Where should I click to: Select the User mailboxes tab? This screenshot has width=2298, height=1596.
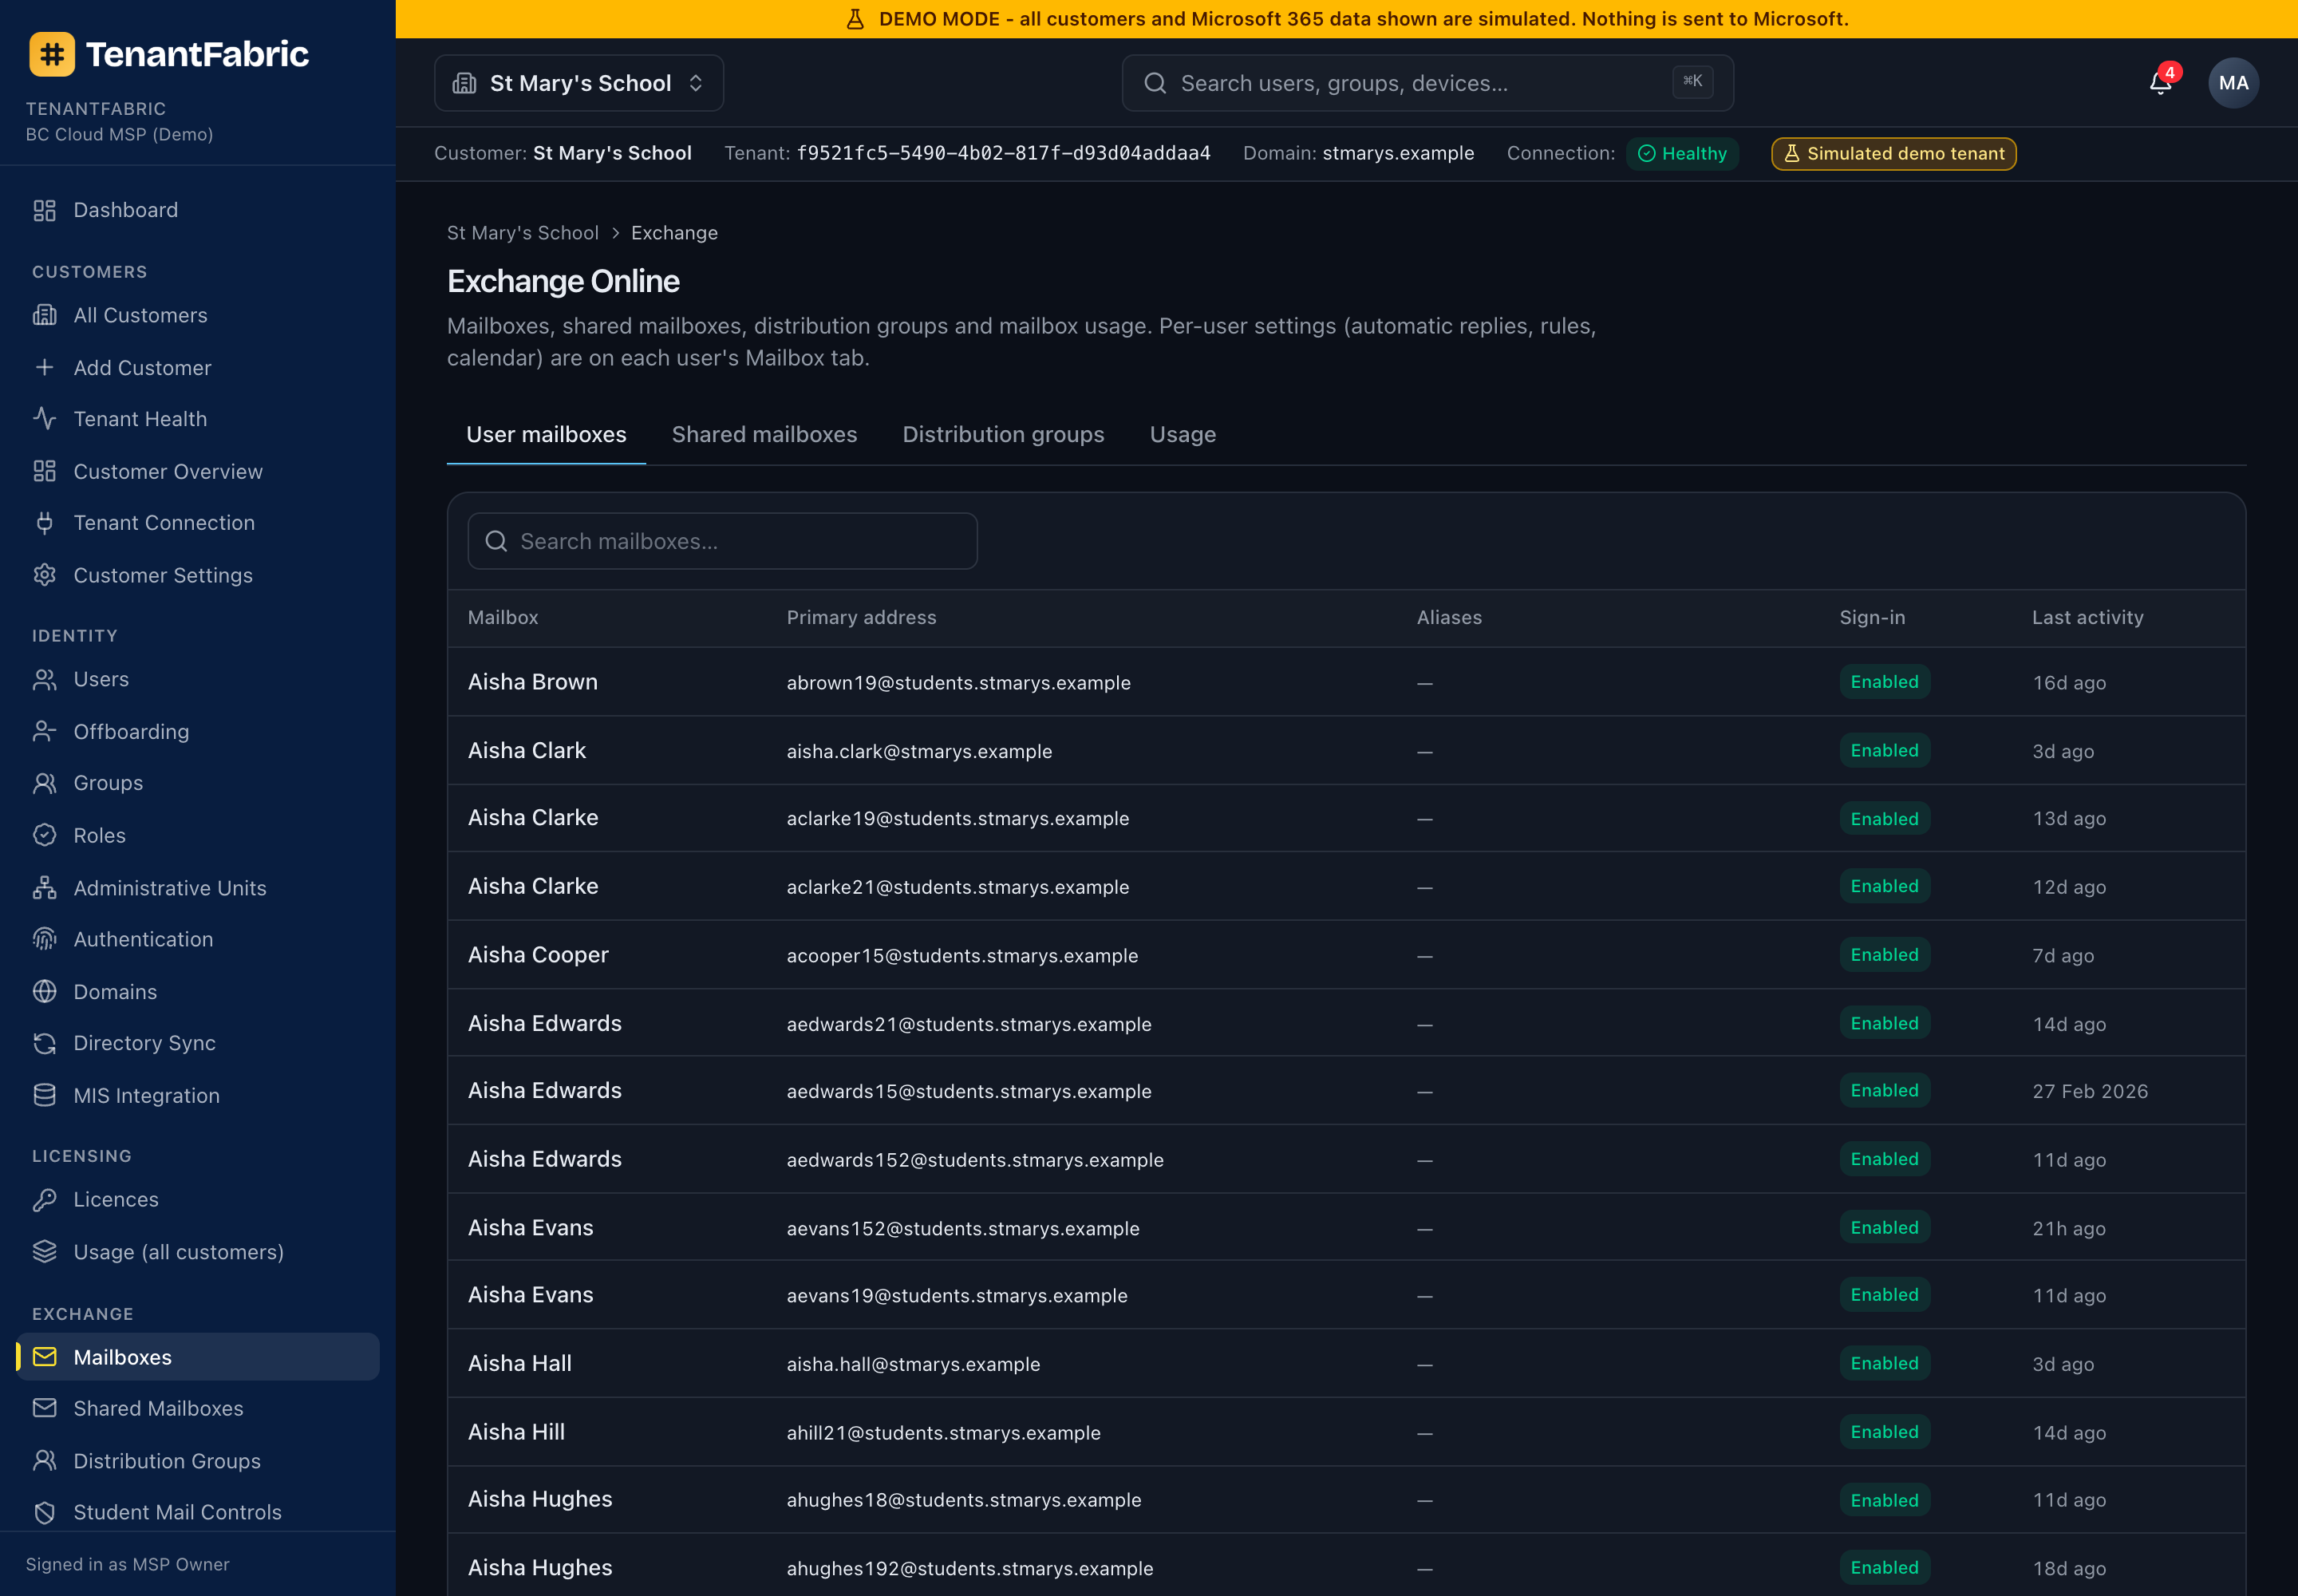tap(546, 435)
